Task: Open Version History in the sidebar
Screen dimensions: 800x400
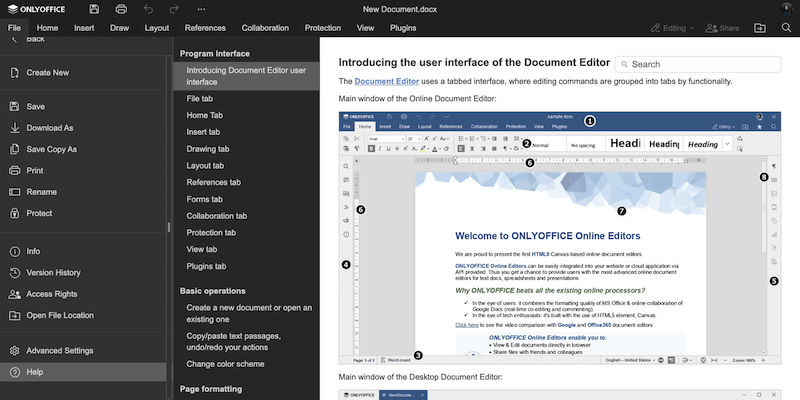Action: click(53, 272)
